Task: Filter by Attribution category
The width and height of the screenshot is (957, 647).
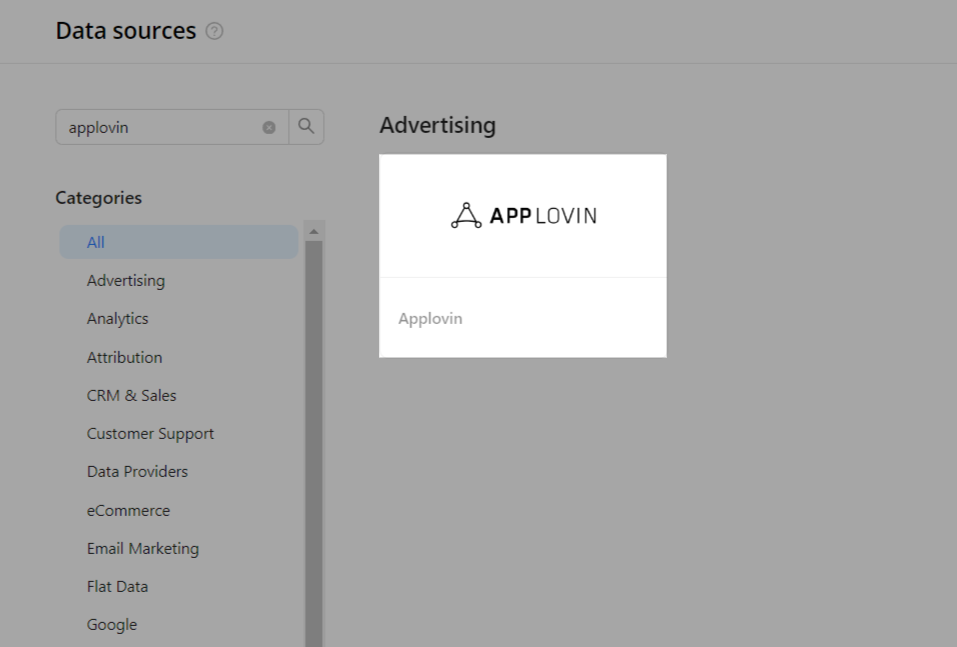Action: (x=125, y=357)
